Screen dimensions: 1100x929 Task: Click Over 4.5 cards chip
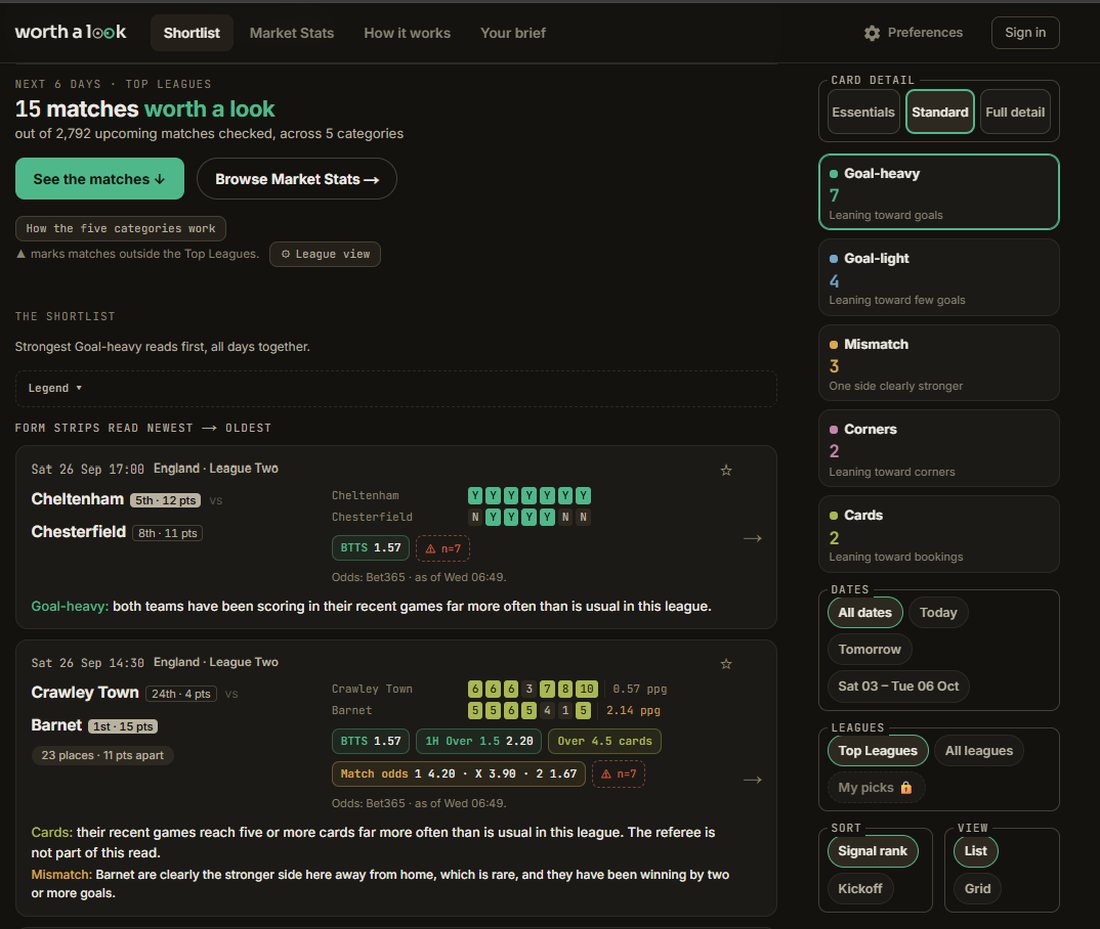click(x=604, y=741)
